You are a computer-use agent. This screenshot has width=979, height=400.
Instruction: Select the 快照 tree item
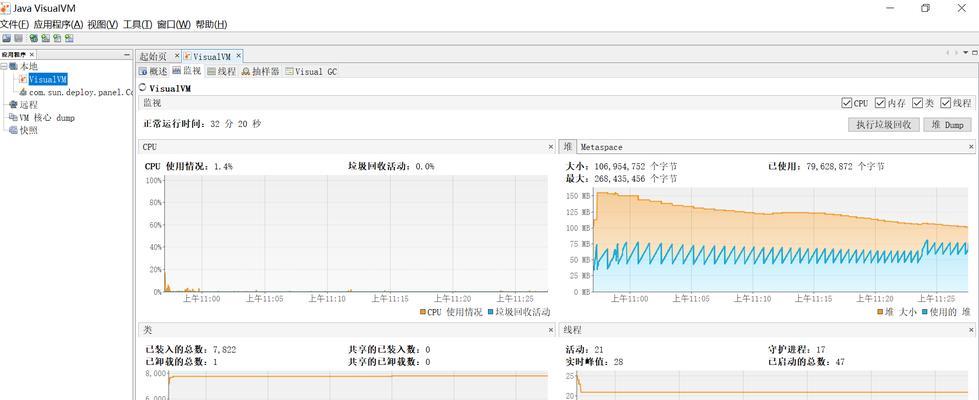click(29, 130)
